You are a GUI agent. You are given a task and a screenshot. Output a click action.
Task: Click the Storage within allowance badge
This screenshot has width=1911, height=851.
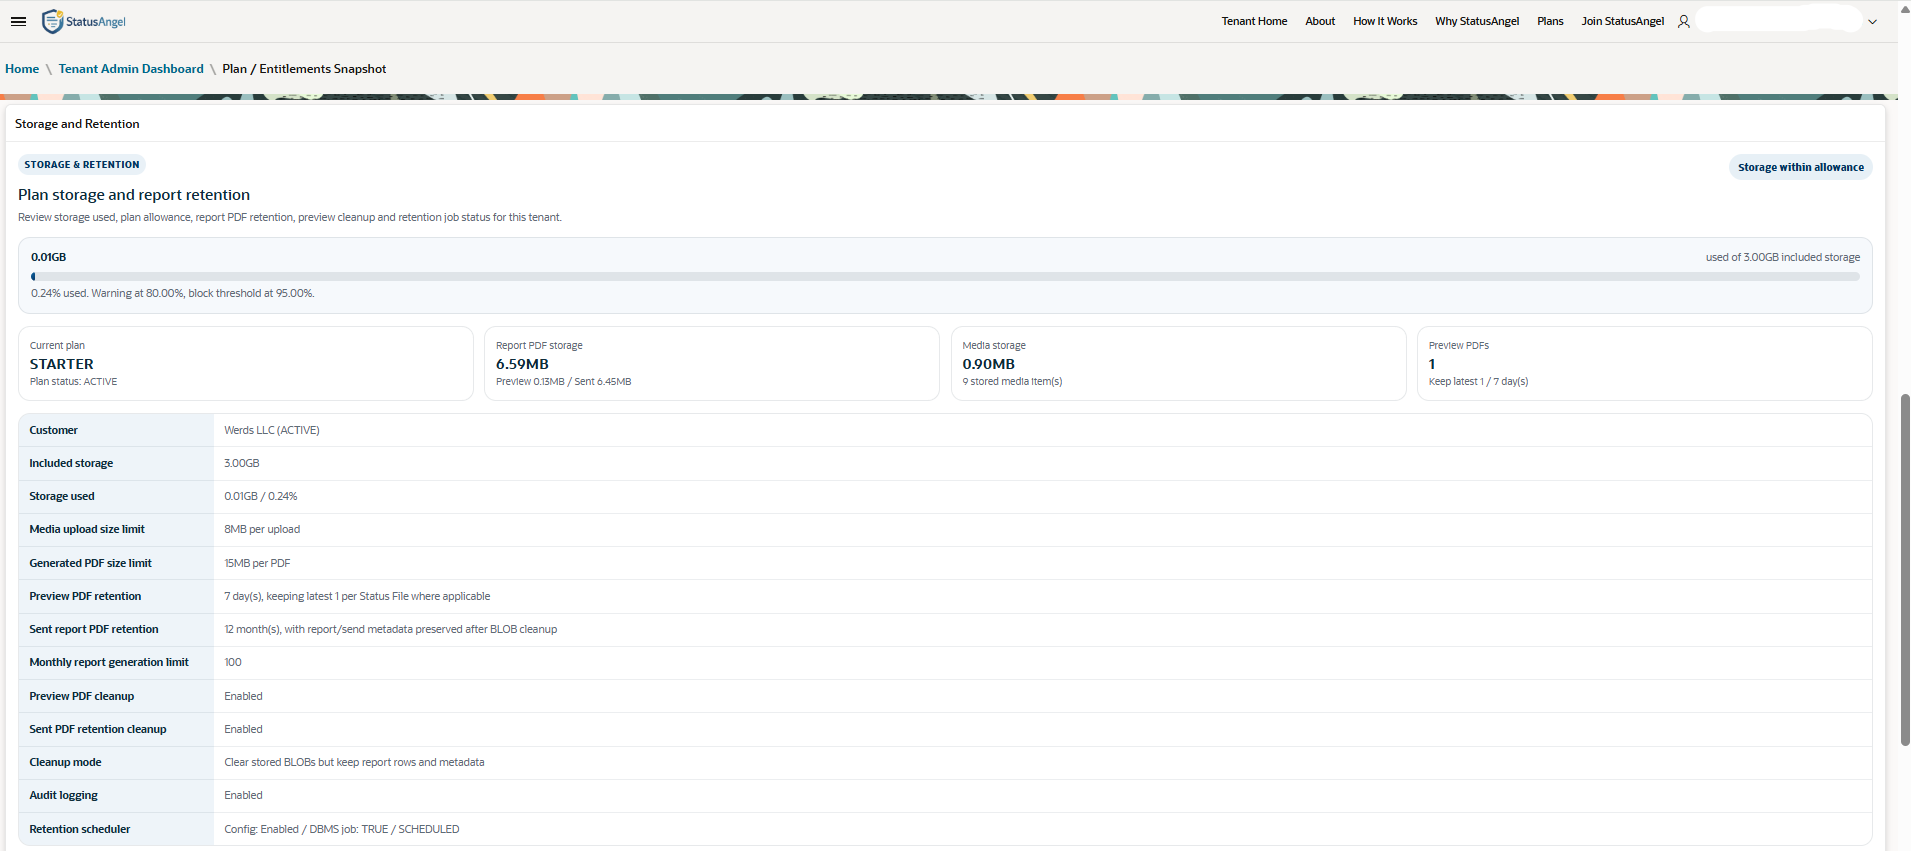click(1800, 167)
